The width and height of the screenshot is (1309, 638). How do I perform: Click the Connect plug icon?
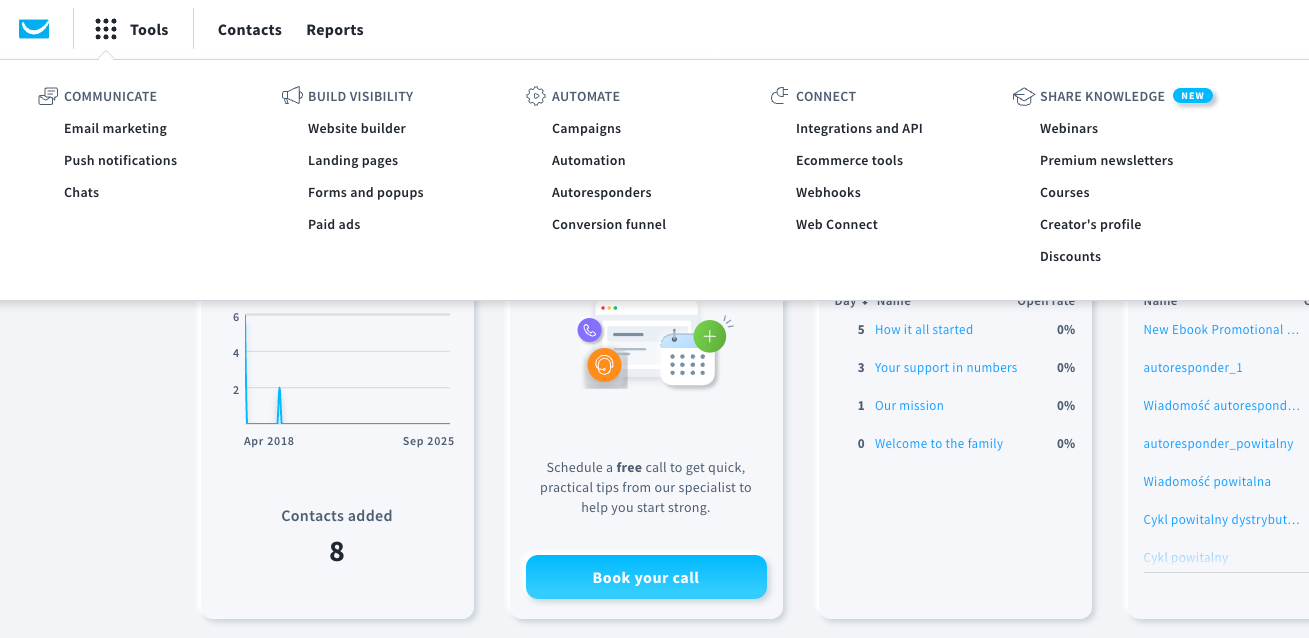pos(780,96)
